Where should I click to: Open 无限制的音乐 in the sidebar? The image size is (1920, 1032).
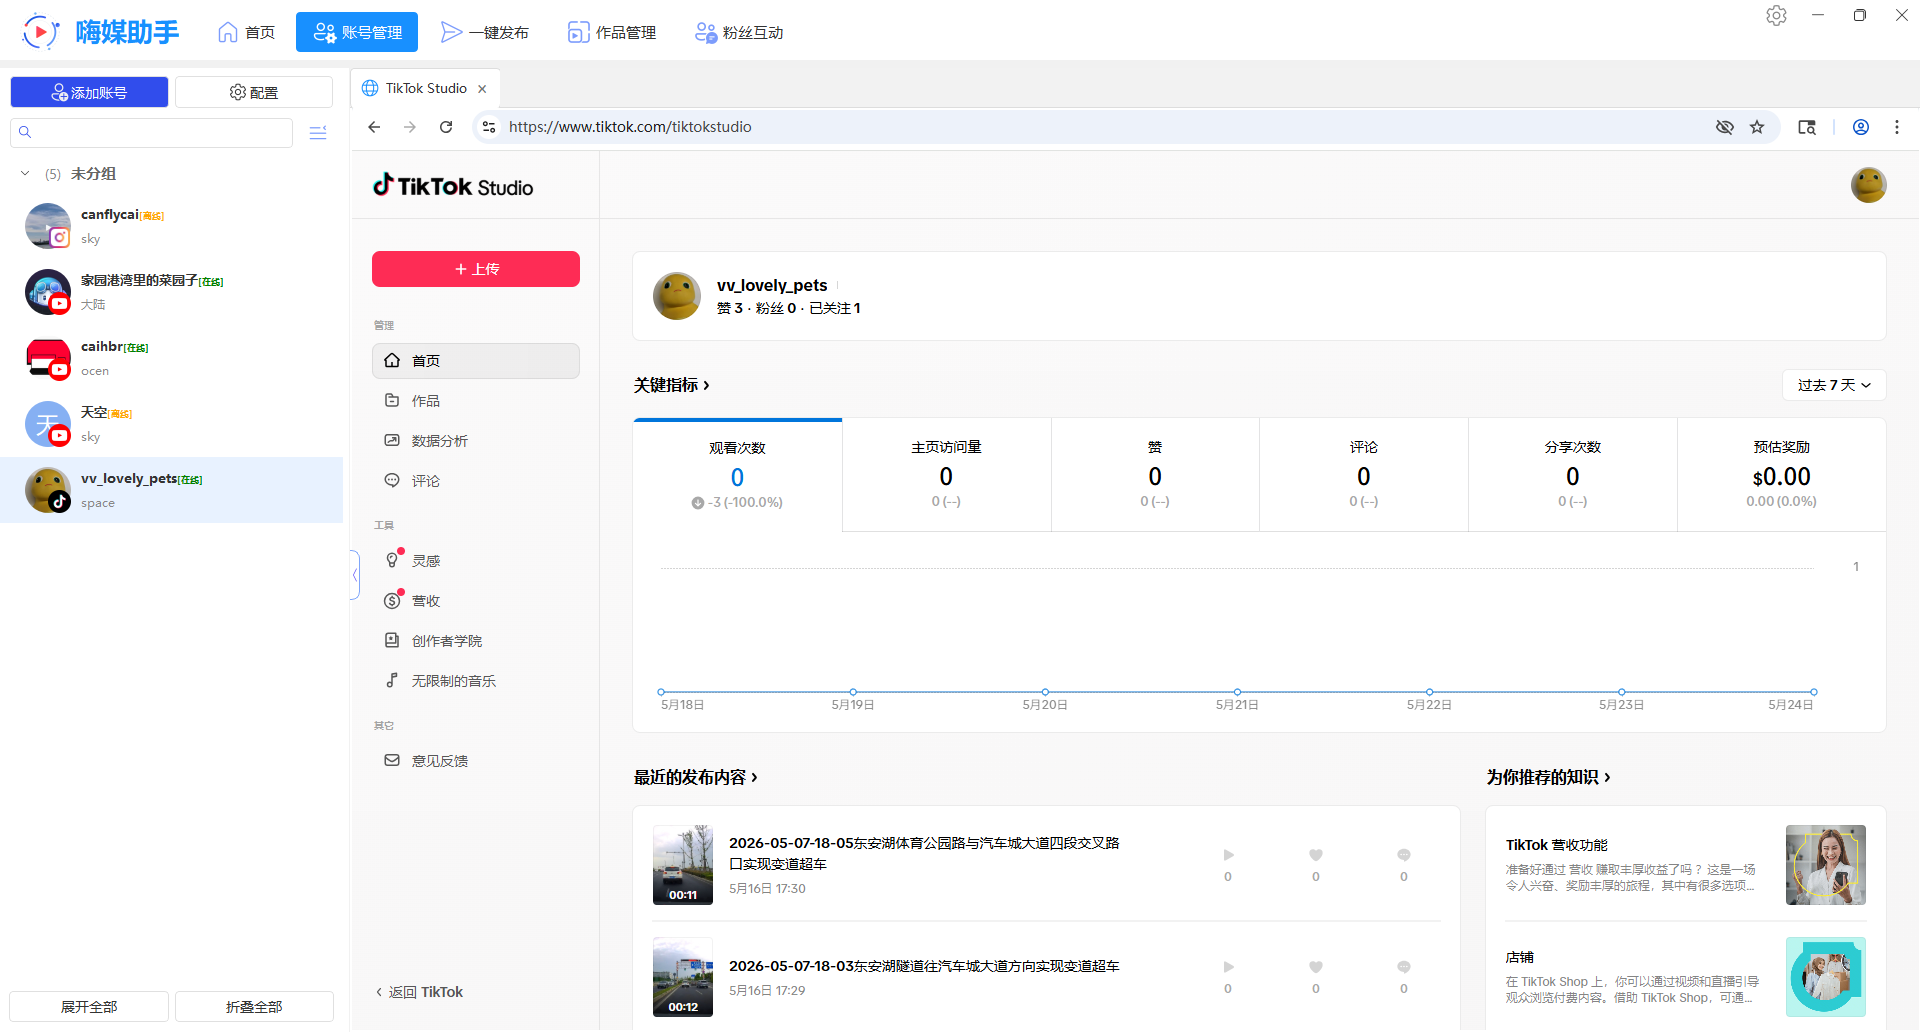476,681
